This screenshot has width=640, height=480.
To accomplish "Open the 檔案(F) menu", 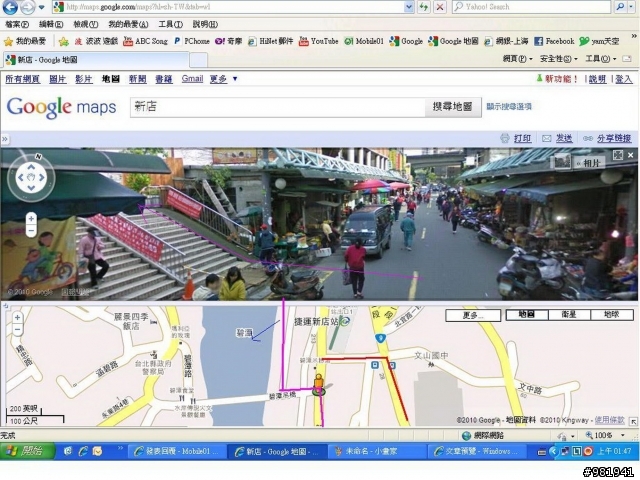I will [17, 24].
